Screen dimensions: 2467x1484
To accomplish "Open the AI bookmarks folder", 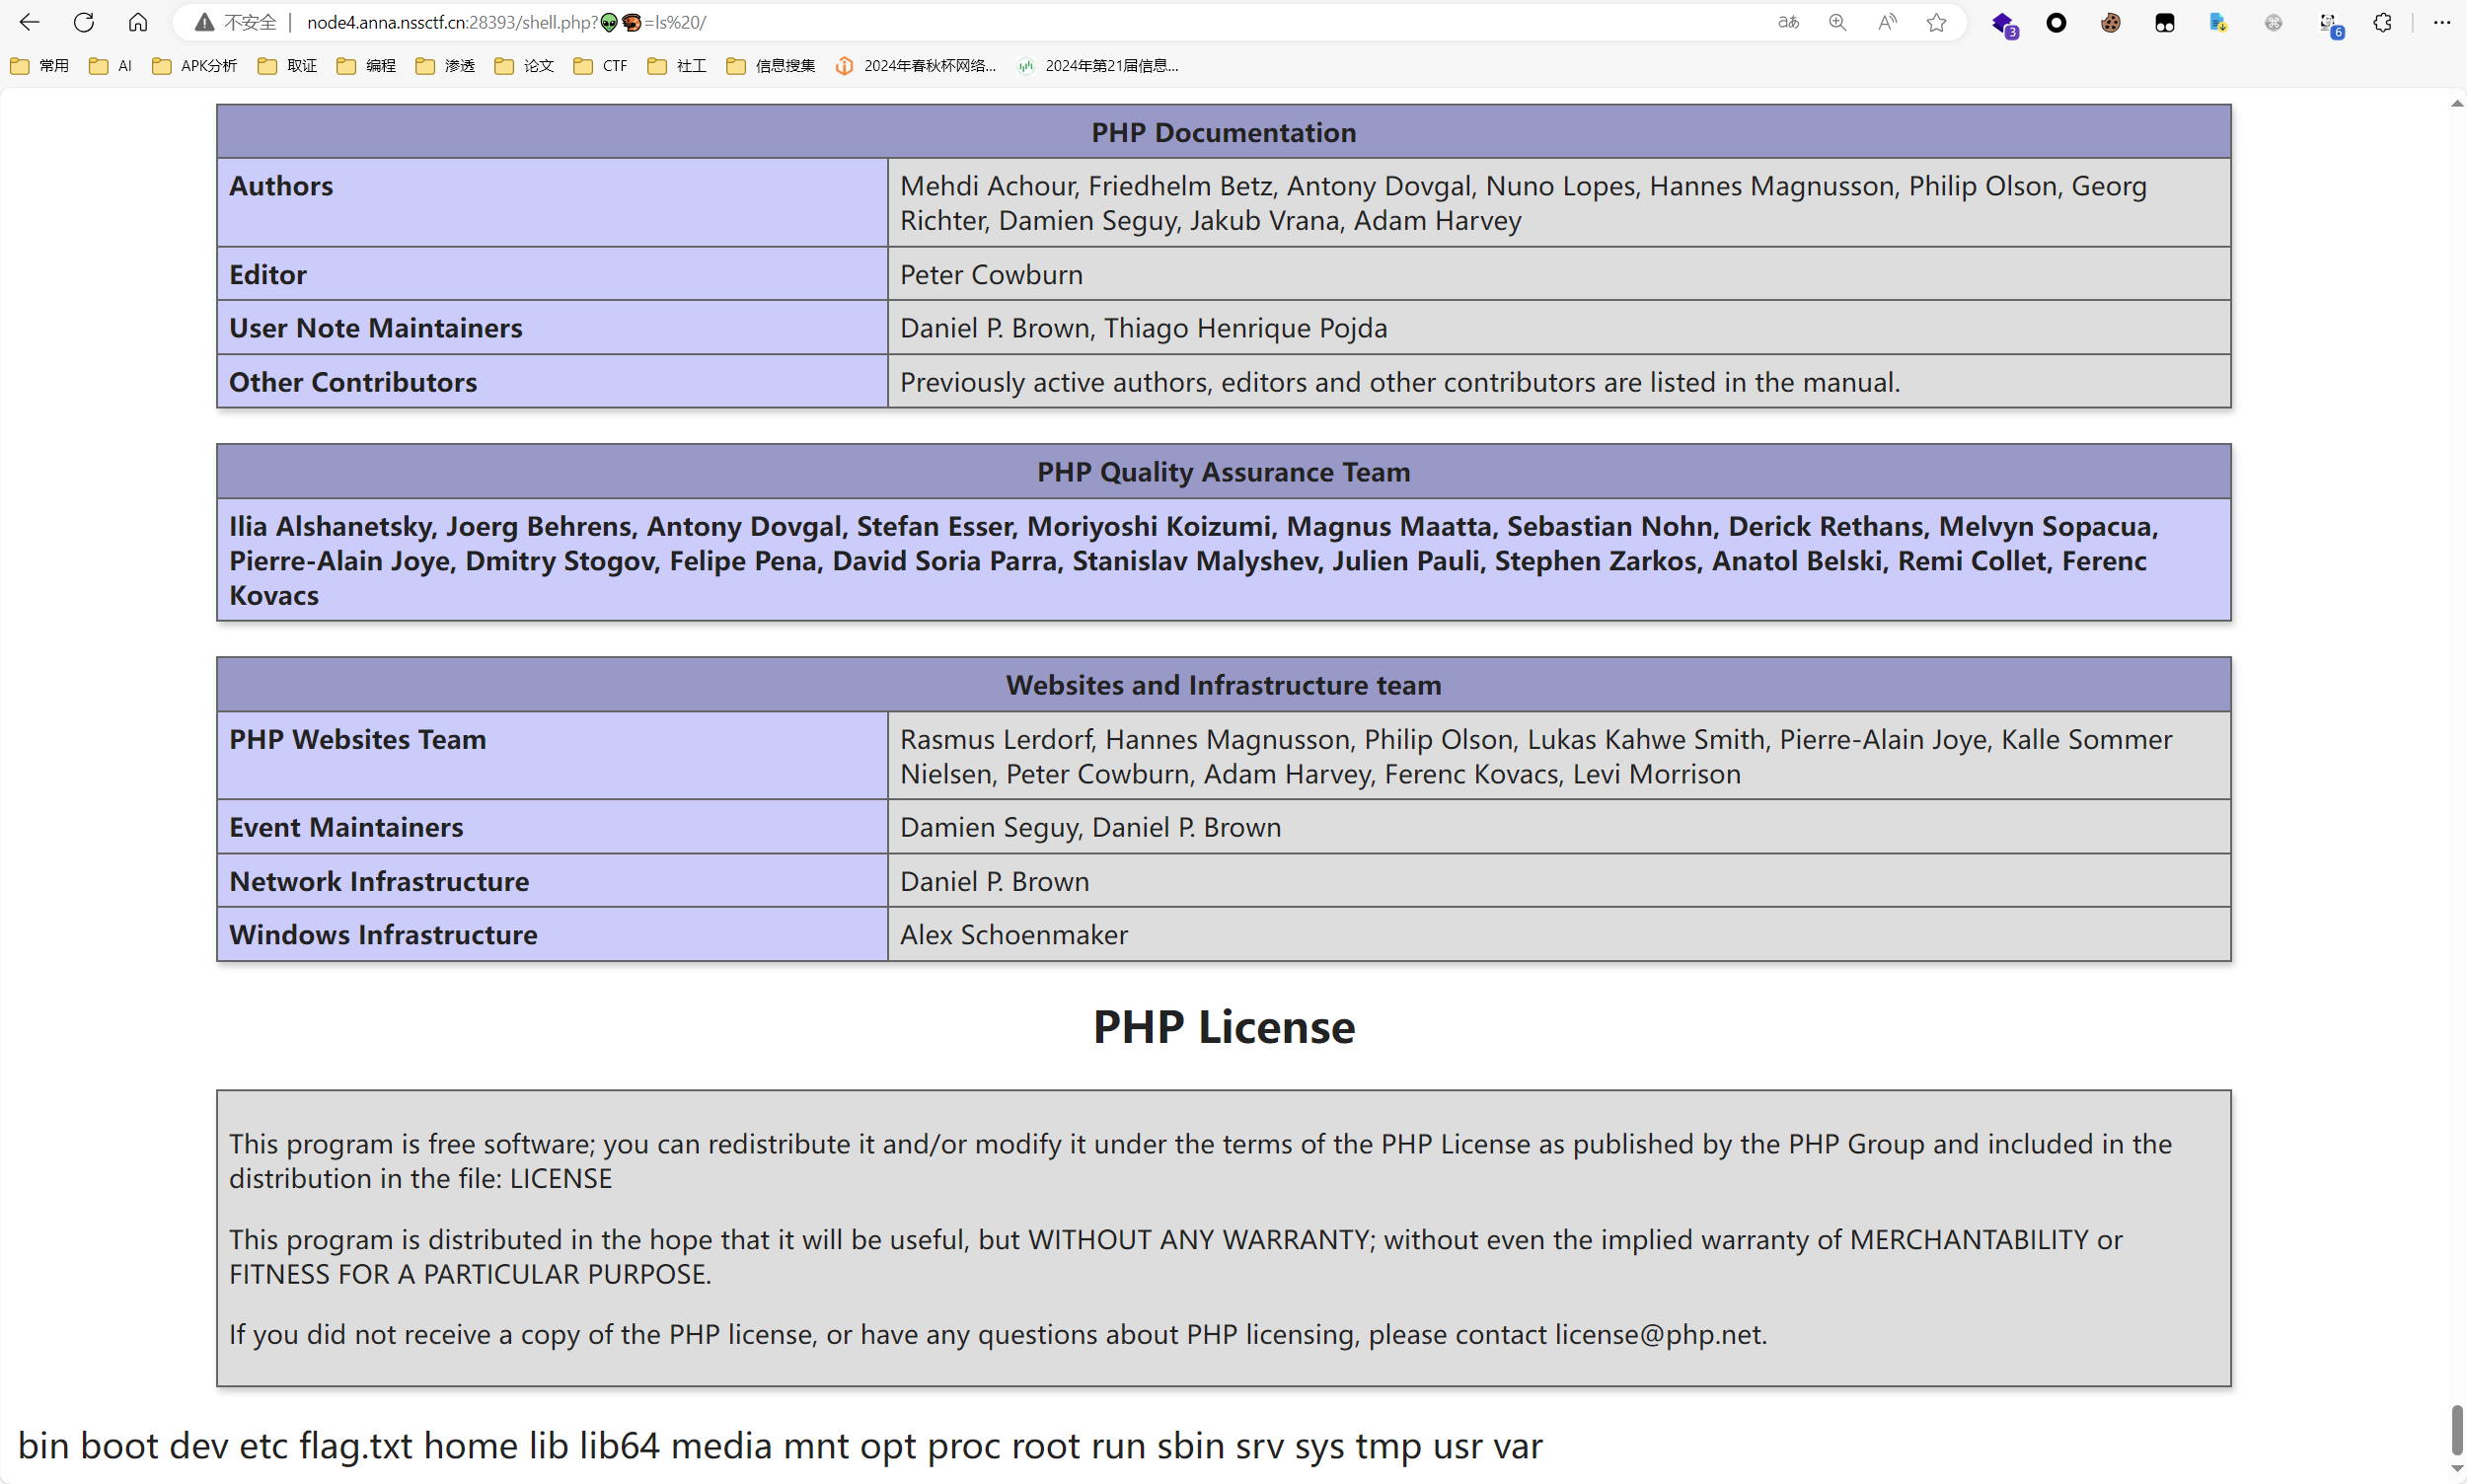I will click(110, 66).
